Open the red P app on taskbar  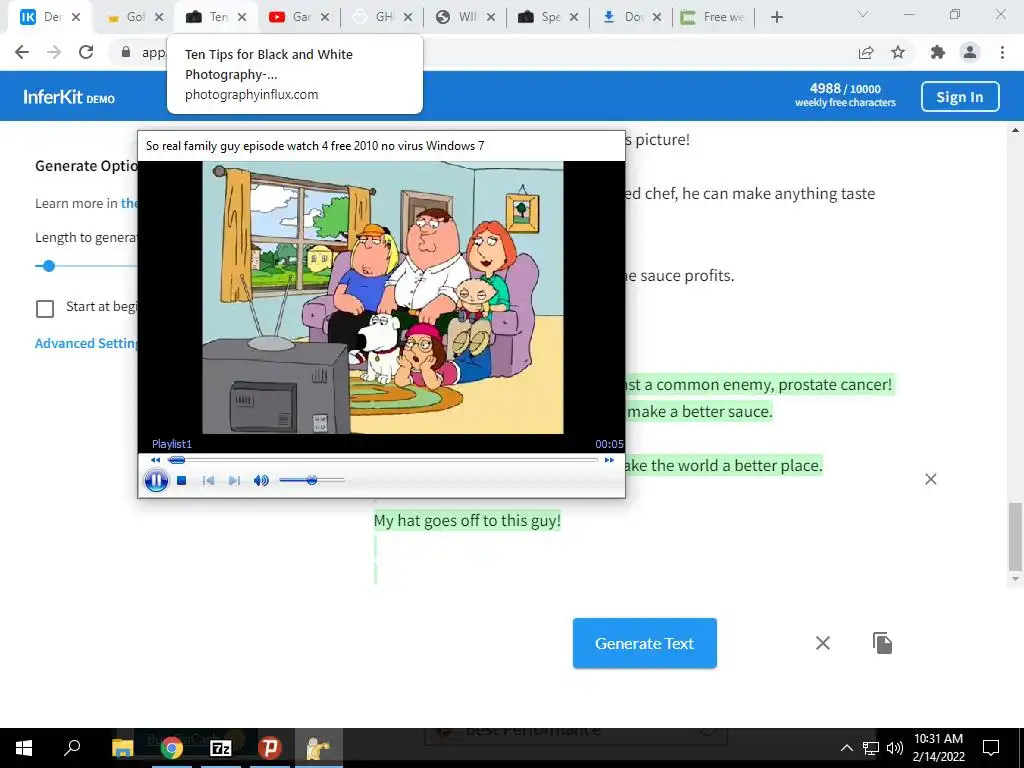269,748
